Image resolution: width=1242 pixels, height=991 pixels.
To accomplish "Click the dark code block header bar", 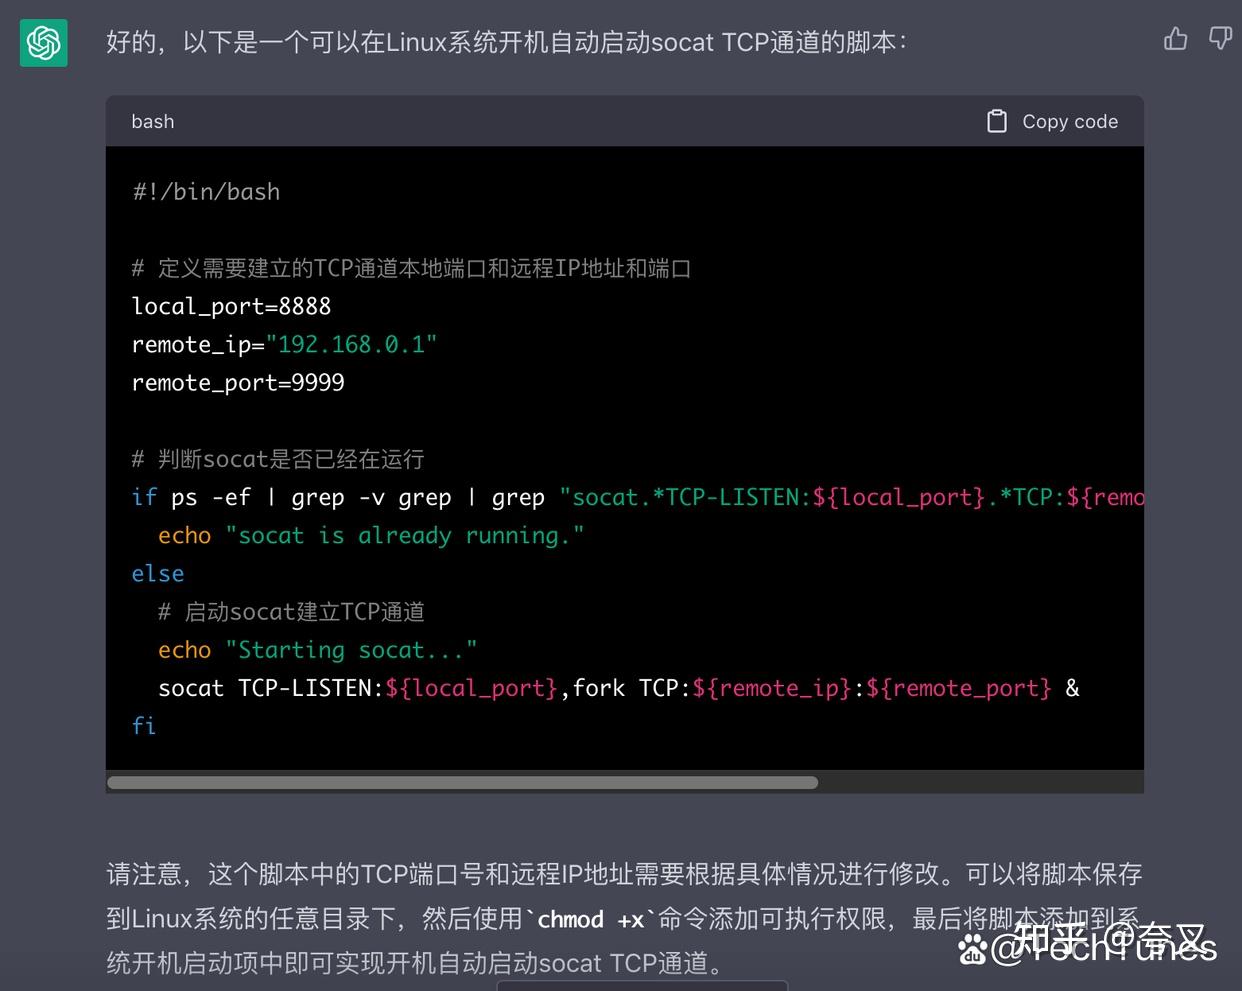I will pos(600,121).
